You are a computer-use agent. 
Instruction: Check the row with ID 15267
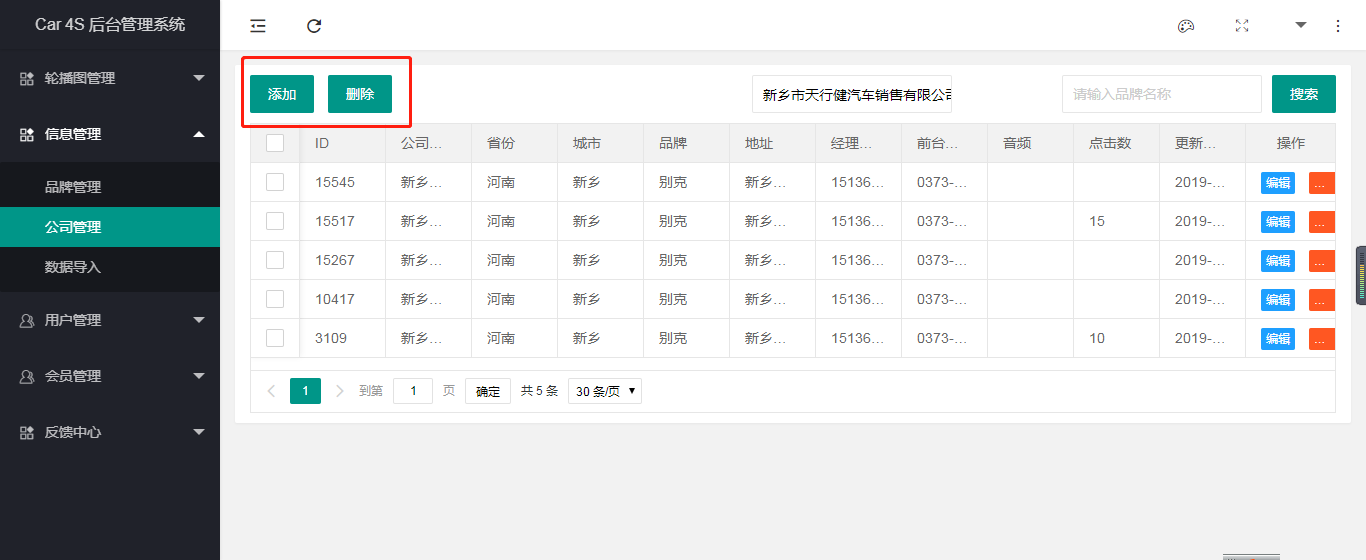point(275,260)
